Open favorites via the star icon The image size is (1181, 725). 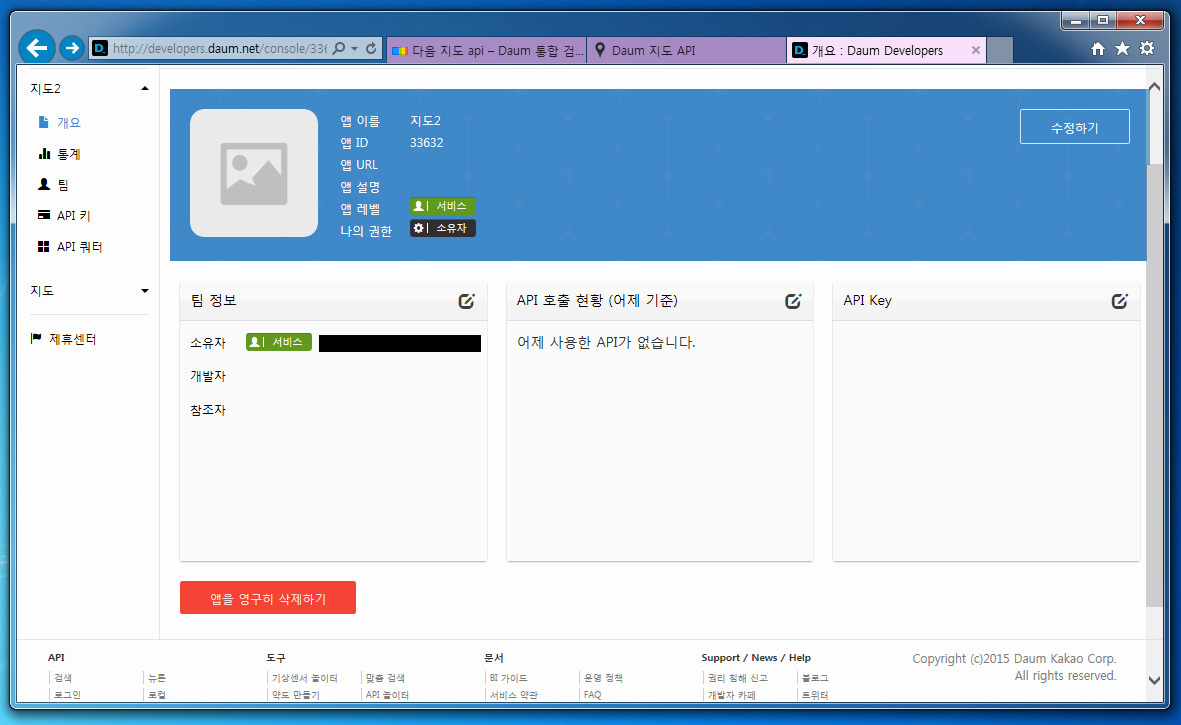tap(1122, 47)
